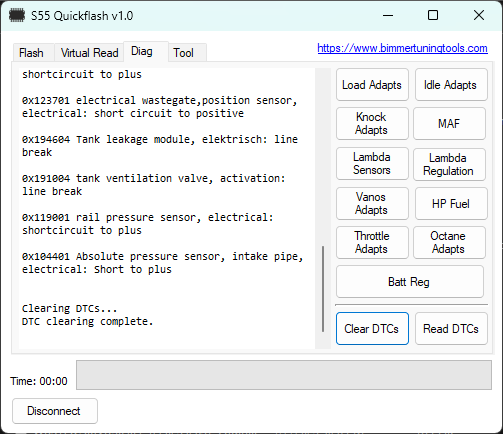Switch to the Flash tab
The image size is (503, 434).
click(x=33, y=53)
